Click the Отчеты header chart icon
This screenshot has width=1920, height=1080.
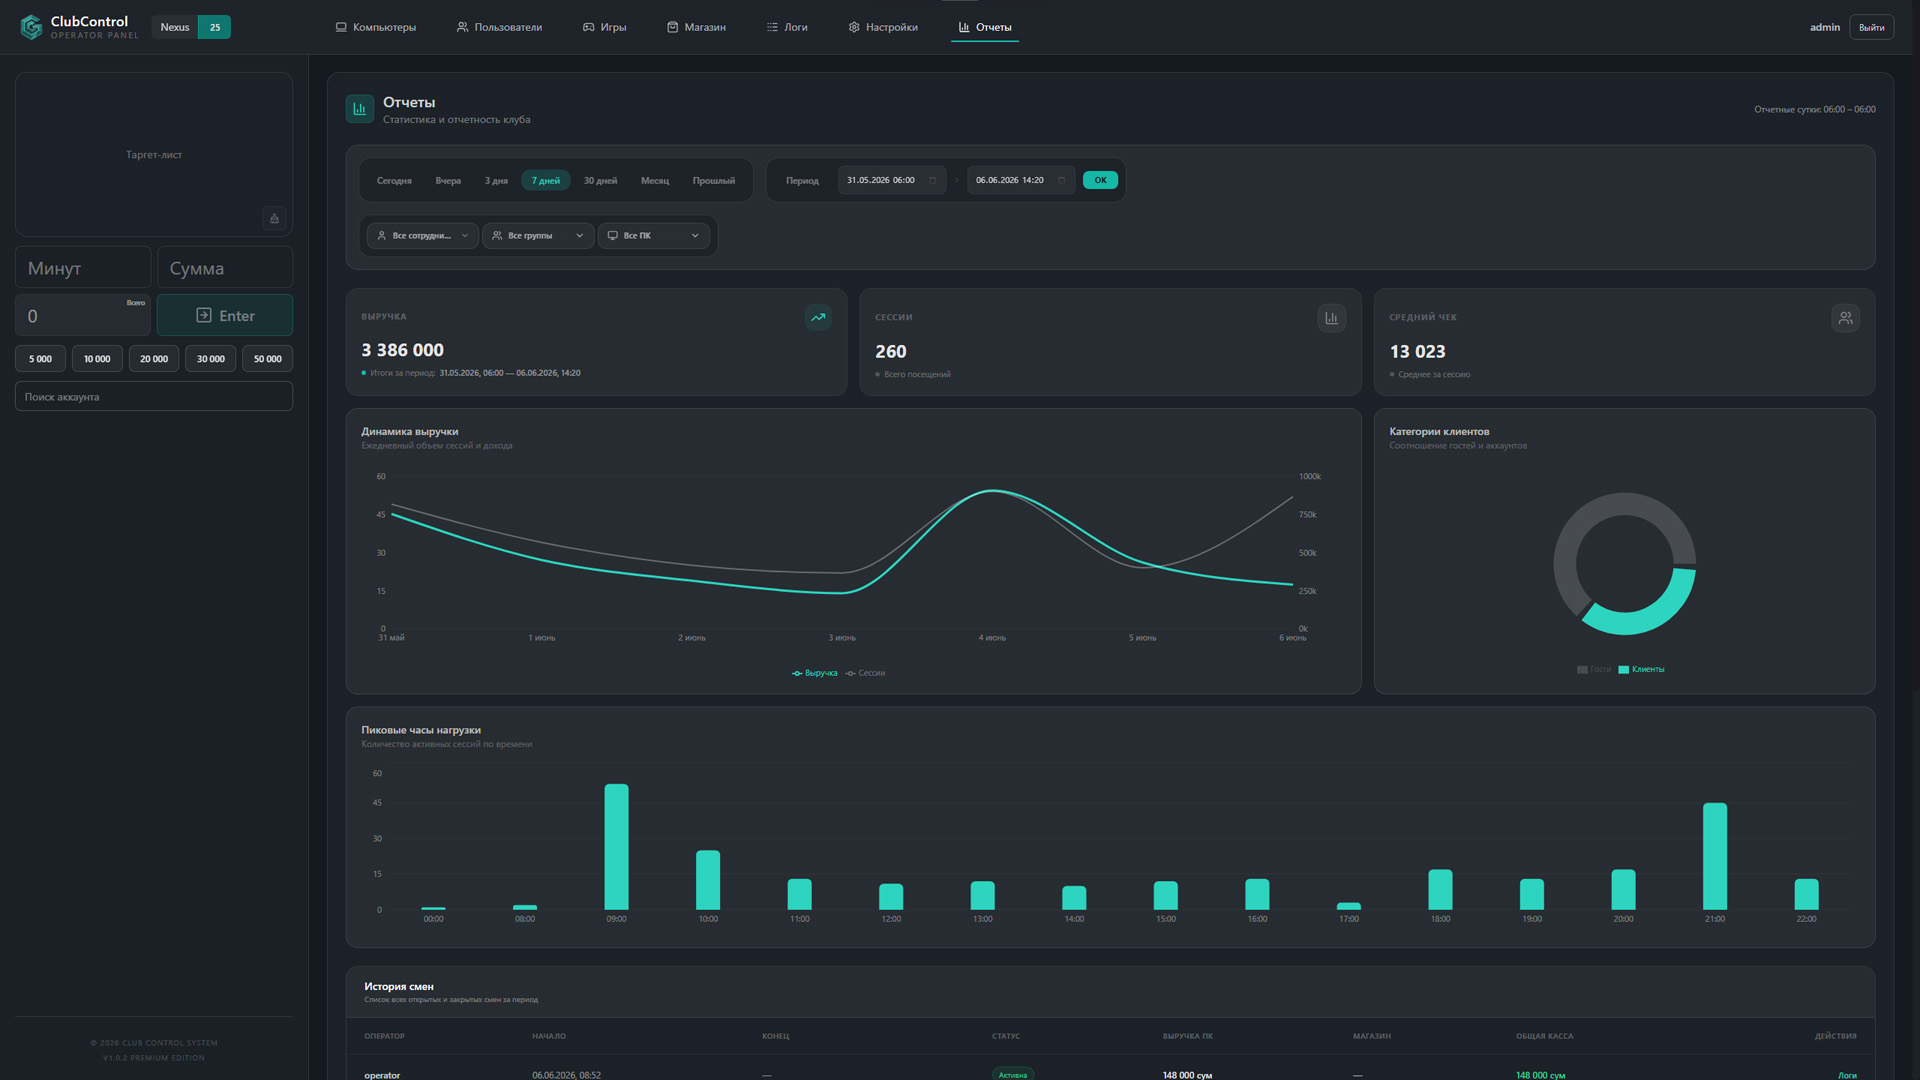(x=360, y=109)
